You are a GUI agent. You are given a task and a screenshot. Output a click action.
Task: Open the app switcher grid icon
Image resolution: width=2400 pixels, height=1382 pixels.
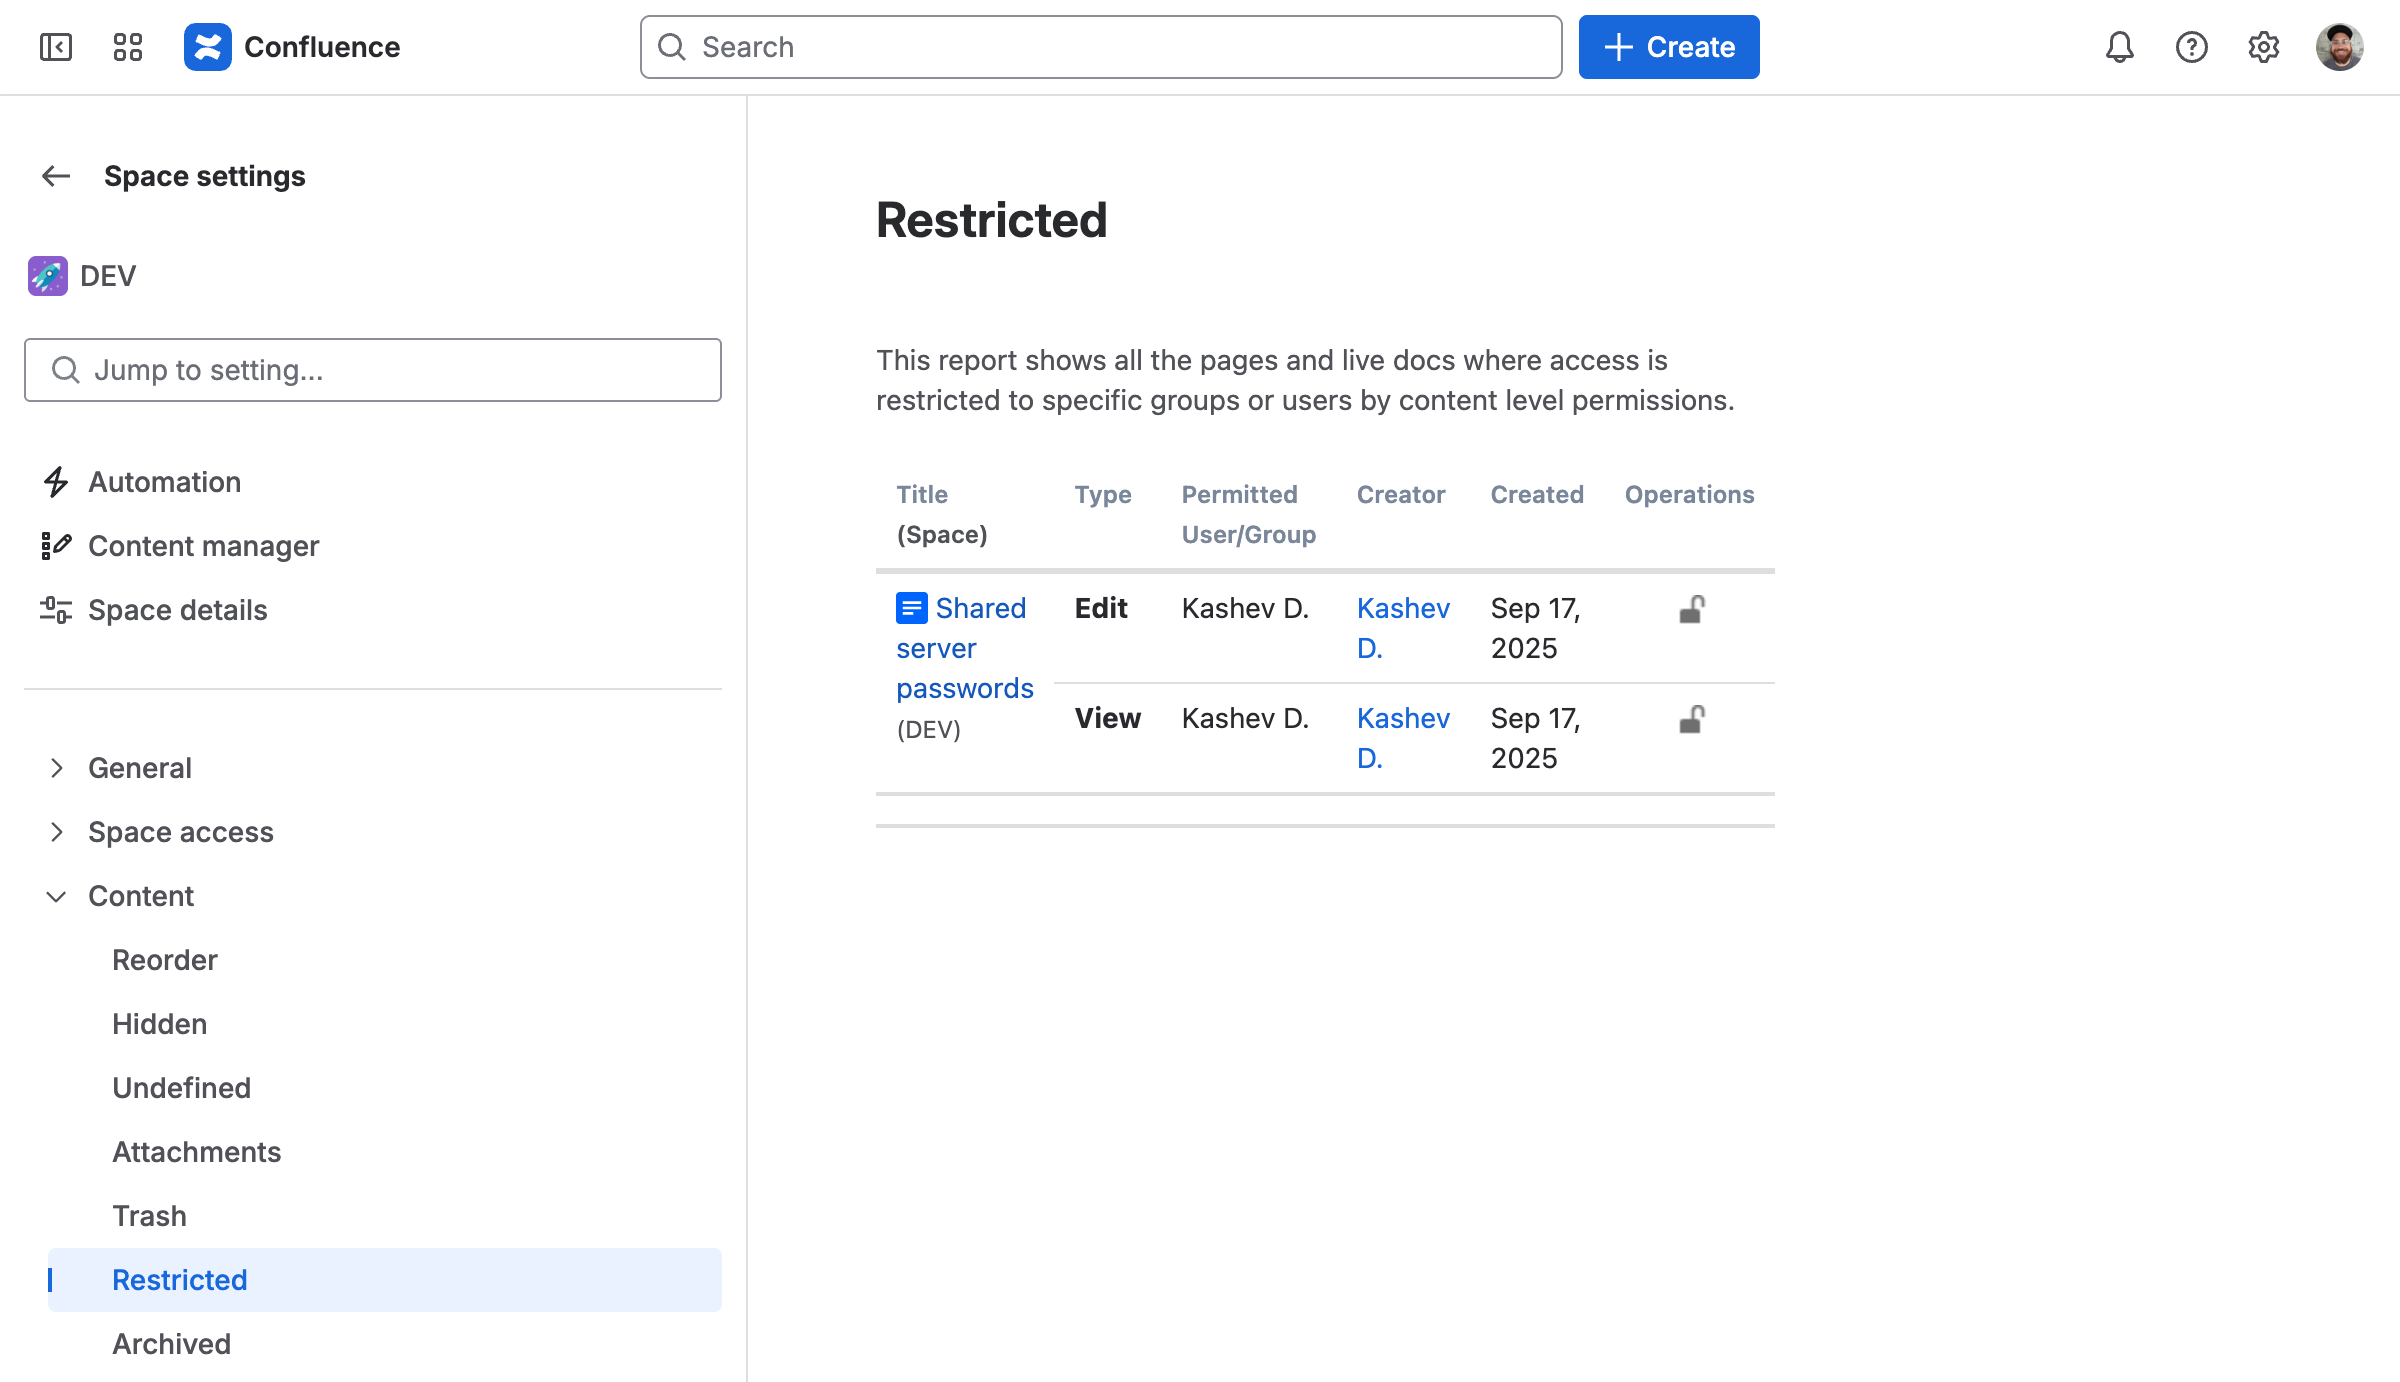(128, 47)
